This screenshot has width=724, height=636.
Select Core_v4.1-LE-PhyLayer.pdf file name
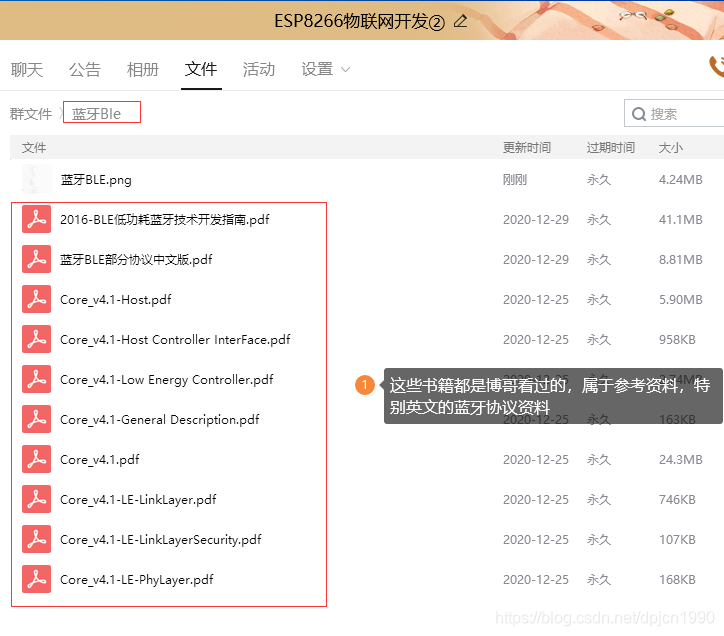point(137,580)
